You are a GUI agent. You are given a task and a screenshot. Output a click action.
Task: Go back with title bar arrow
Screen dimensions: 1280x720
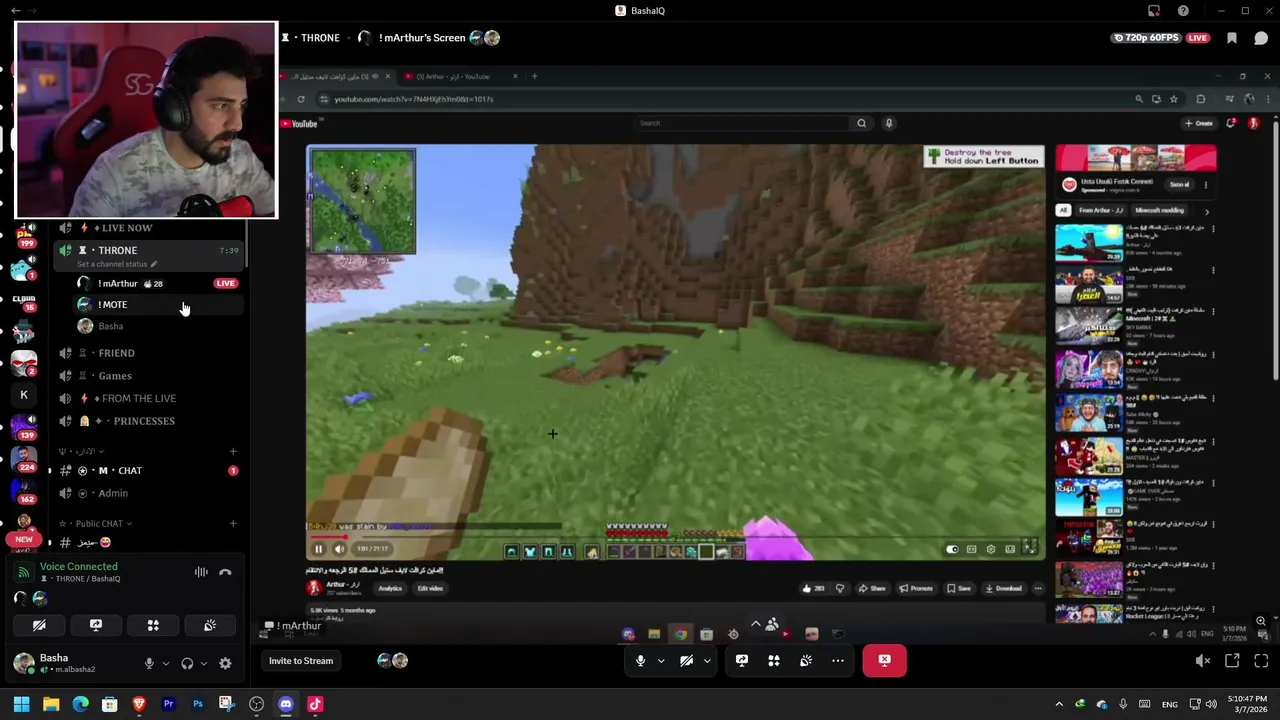[x=15, y=11]
